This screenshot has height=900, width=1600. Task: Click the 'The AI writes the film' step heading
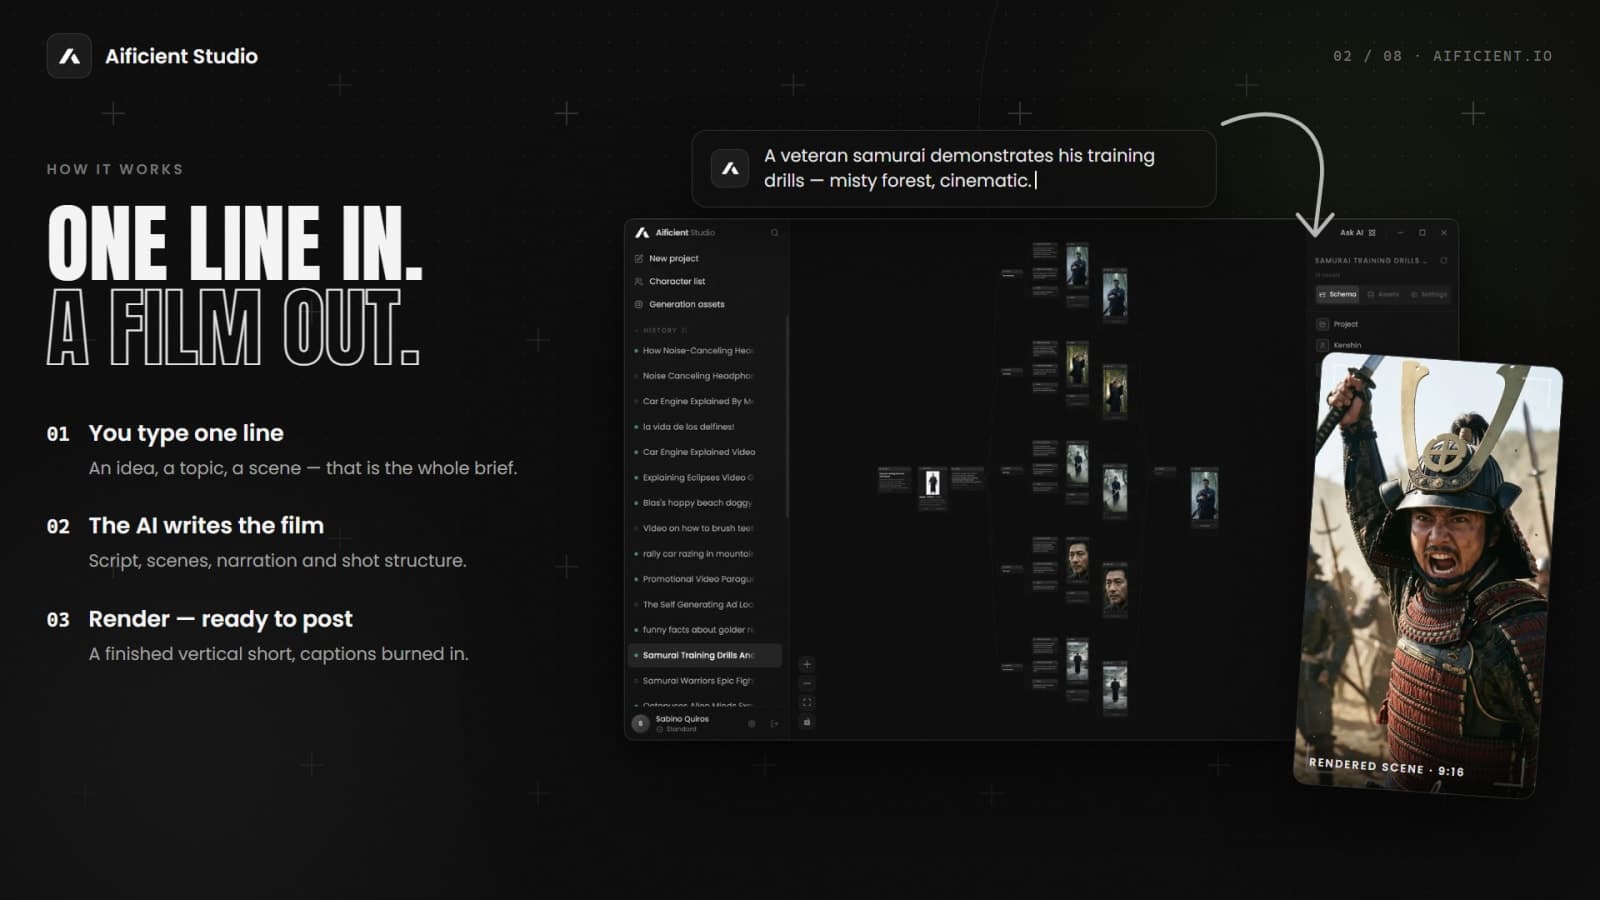click(206, 526)
